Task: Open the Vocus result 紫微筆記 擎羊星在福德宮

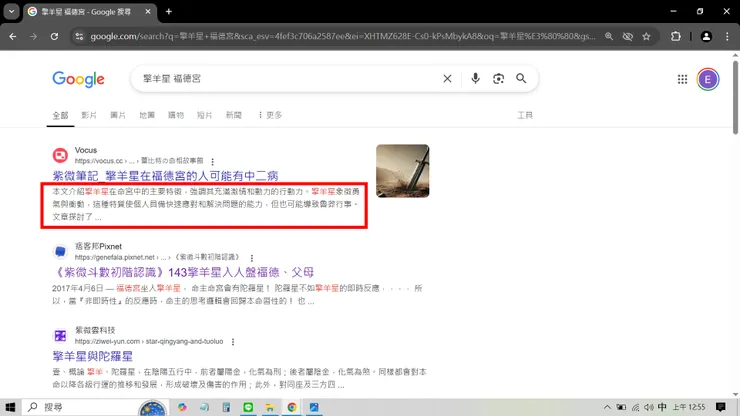Action: (x=165, y=176)
